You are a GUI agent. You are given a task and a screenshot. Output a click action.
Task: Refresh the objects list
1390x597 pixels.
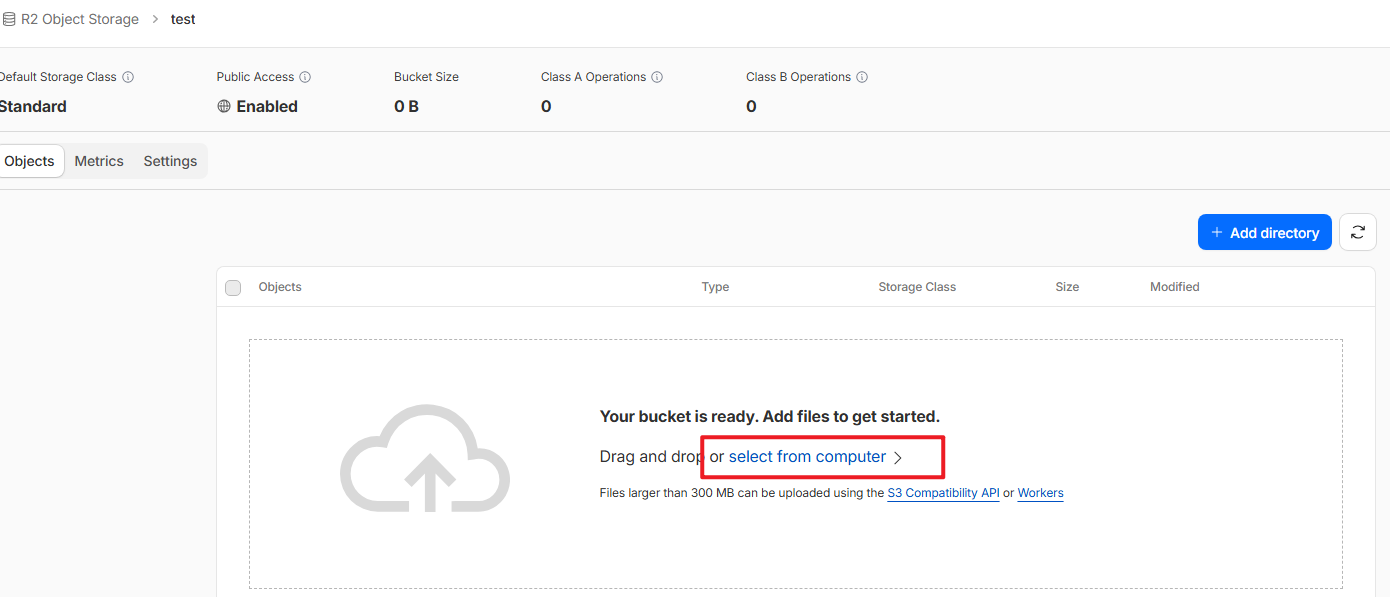point(1357,232)
